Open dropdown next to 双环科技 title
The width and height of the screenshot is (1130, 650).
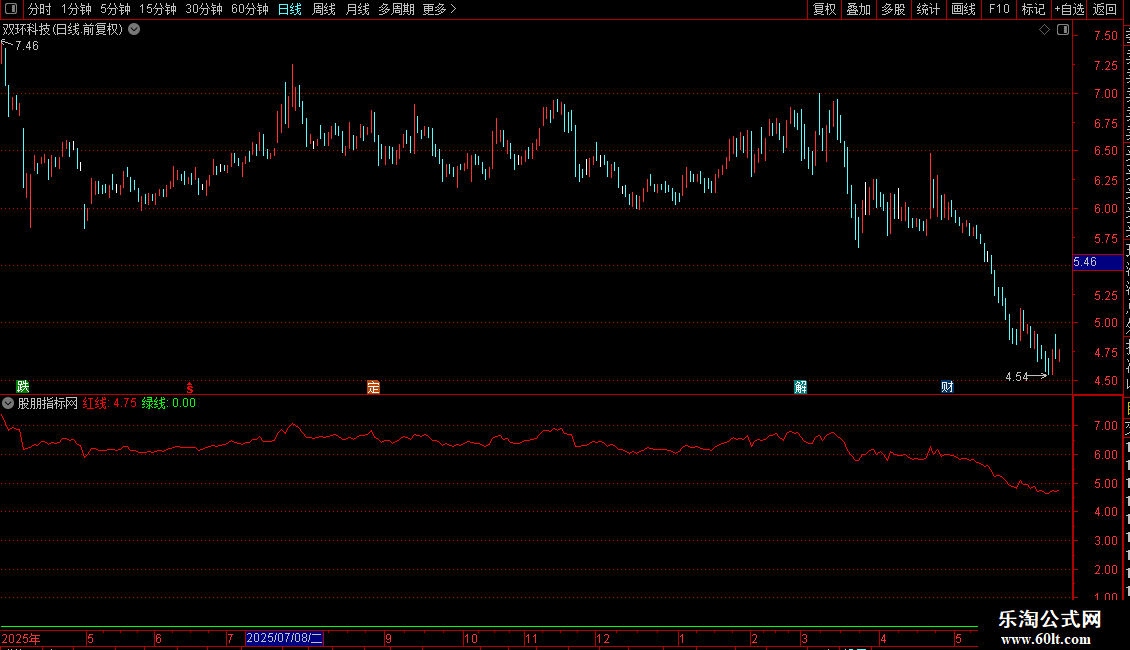[x=134, y=30]
